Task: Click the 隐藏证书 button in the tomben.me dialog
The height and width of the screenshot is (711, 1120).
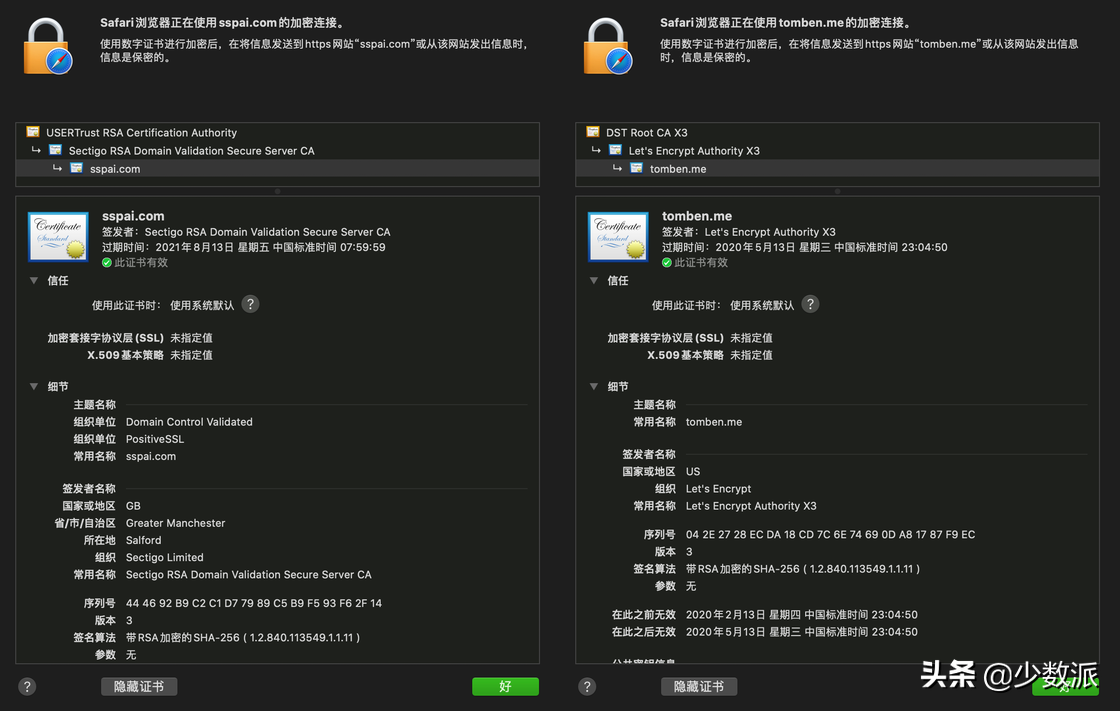Action: [x=698, y=687]
